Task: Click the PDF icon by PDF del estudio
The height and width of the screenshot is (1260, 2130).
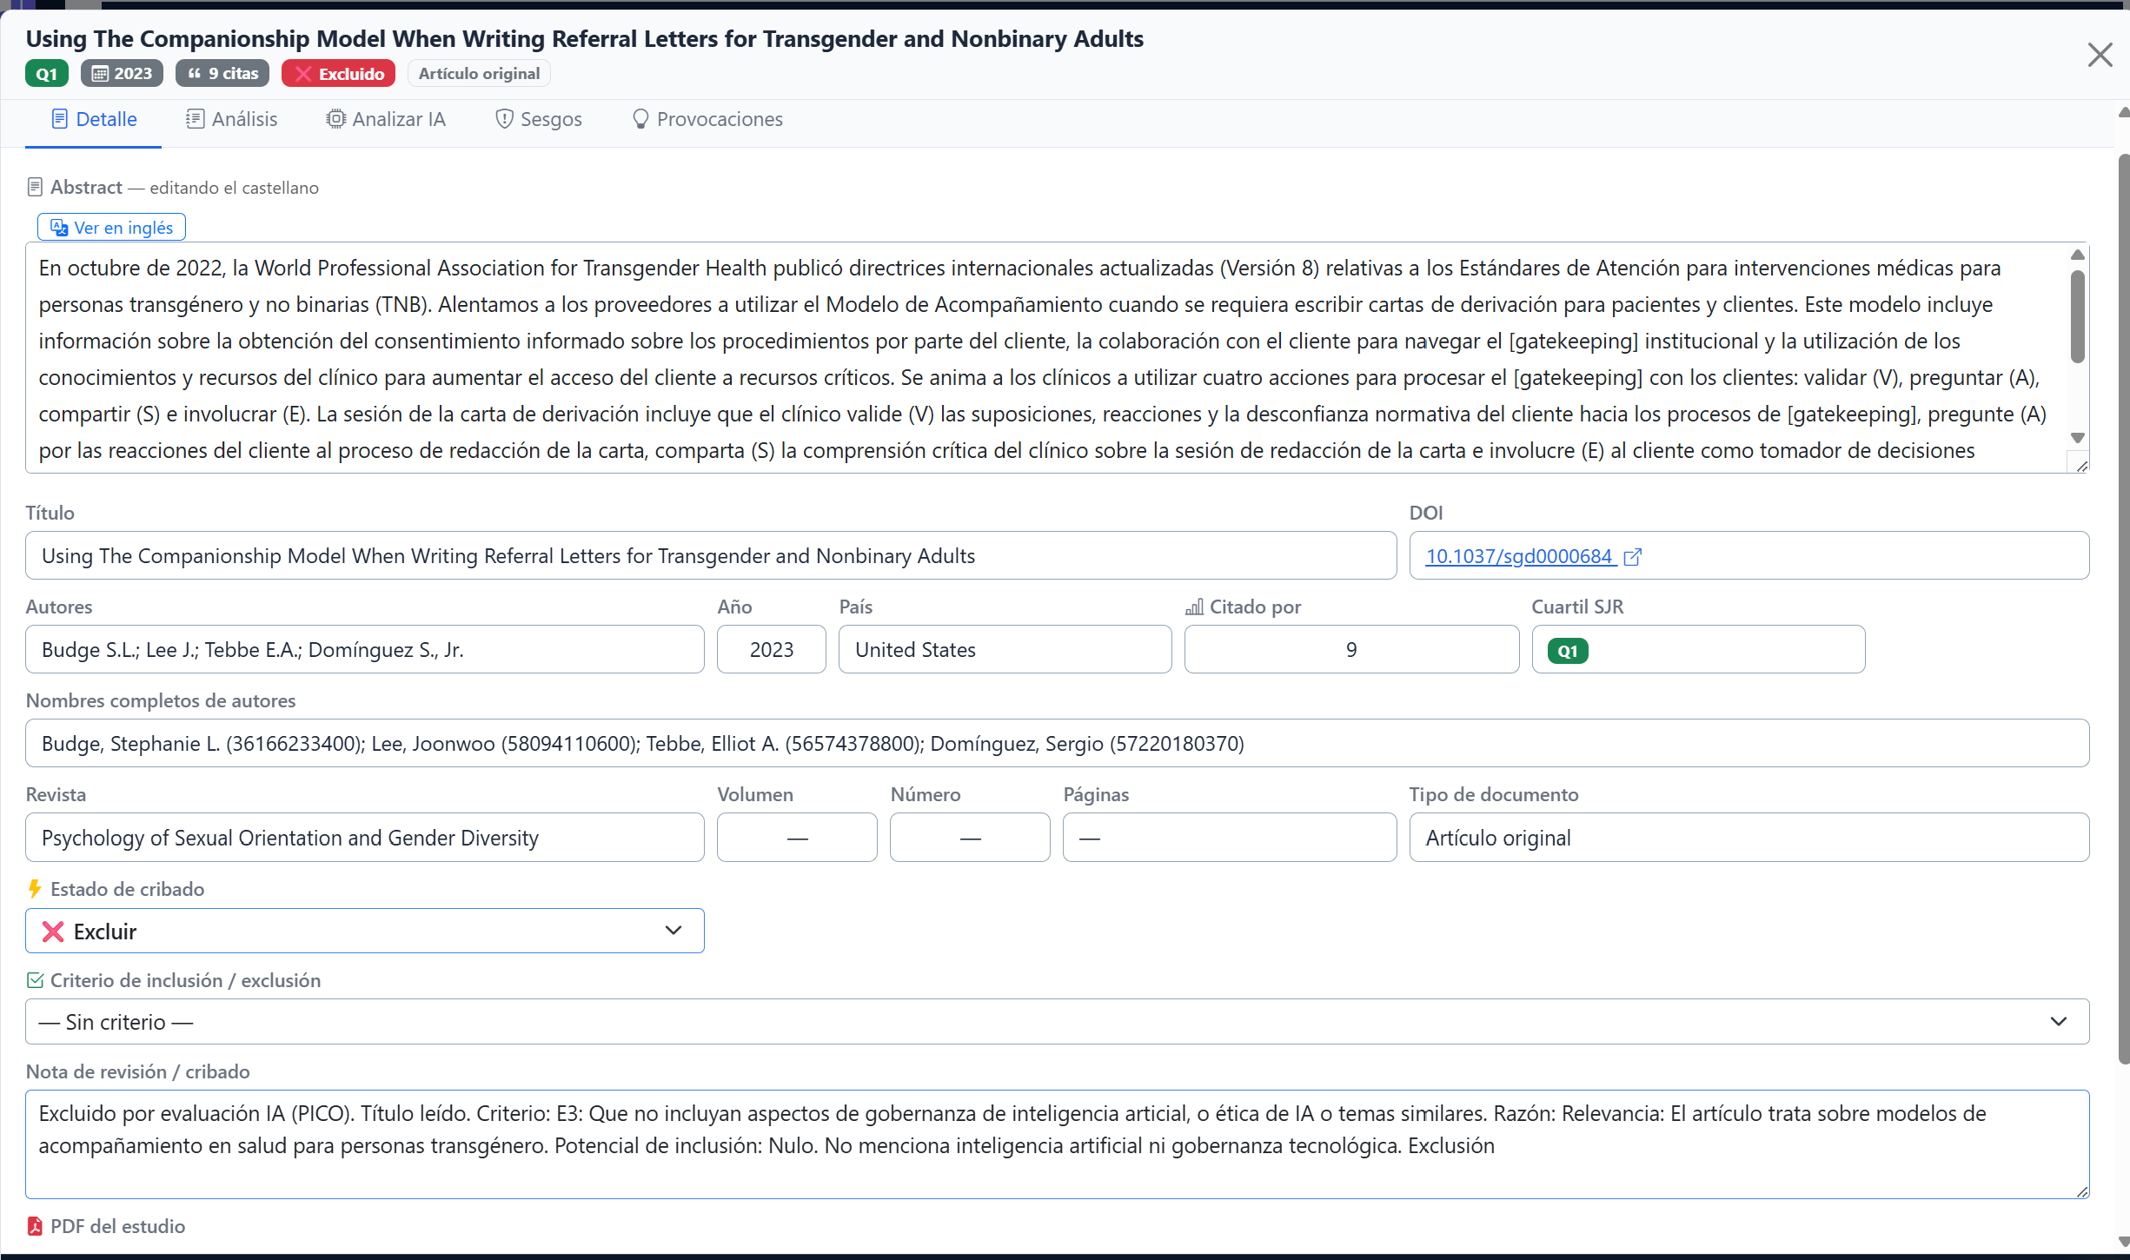Action: click(x=35, y=1226)
